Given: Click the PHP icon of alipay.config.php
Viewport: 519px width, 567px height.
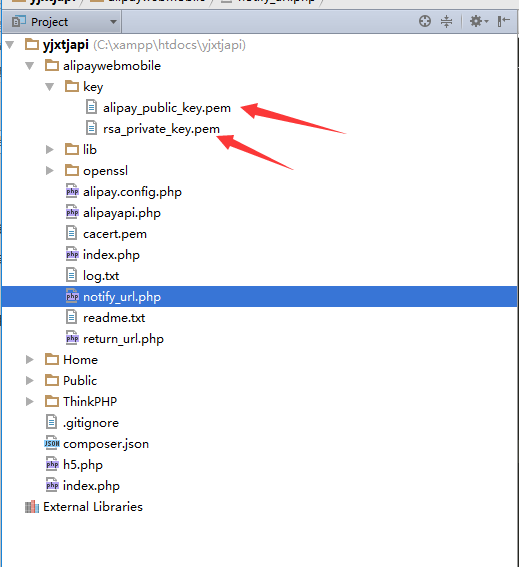Looking at the screenshot, I should point(72,191).
